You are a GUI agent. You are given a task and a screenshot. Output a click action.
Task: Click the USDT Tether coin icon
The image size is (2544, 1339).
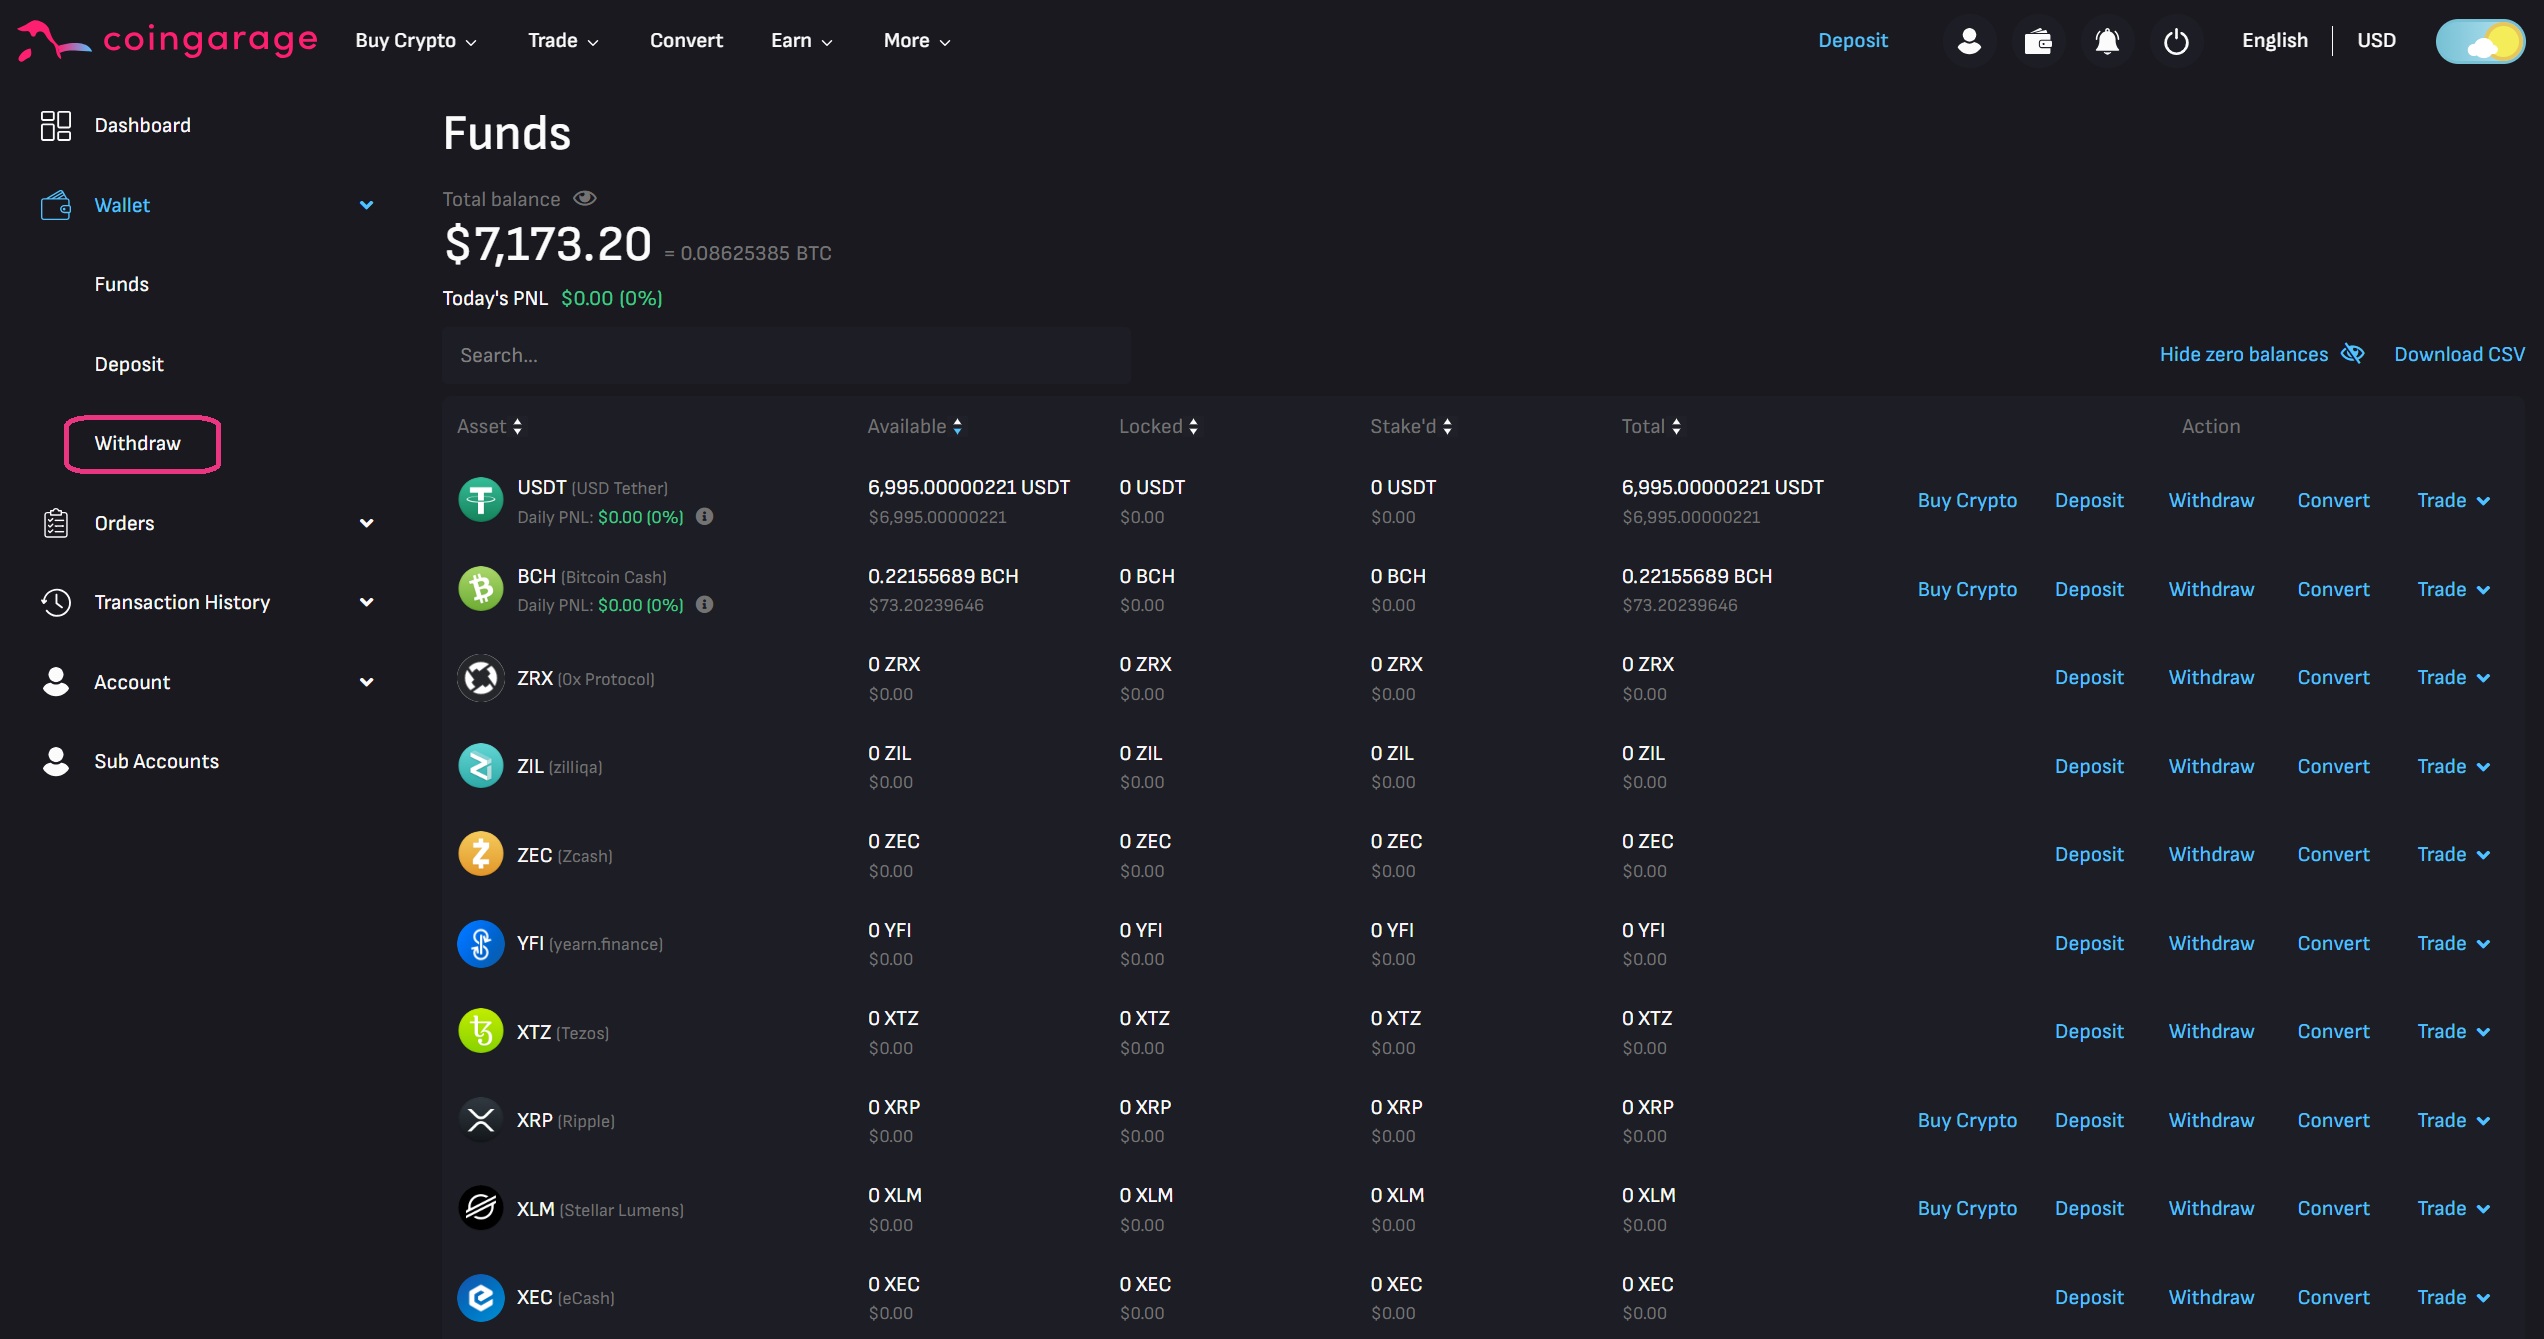480,500
